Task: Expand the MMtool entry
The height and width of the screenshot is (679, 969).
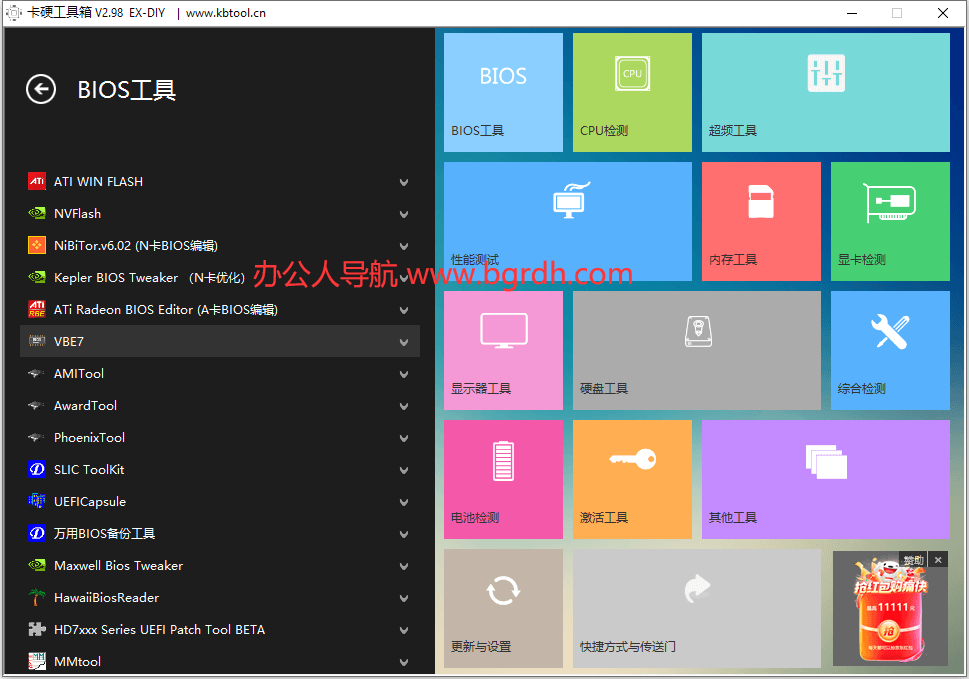Action: pyautogui.click(x=403, y=661)
